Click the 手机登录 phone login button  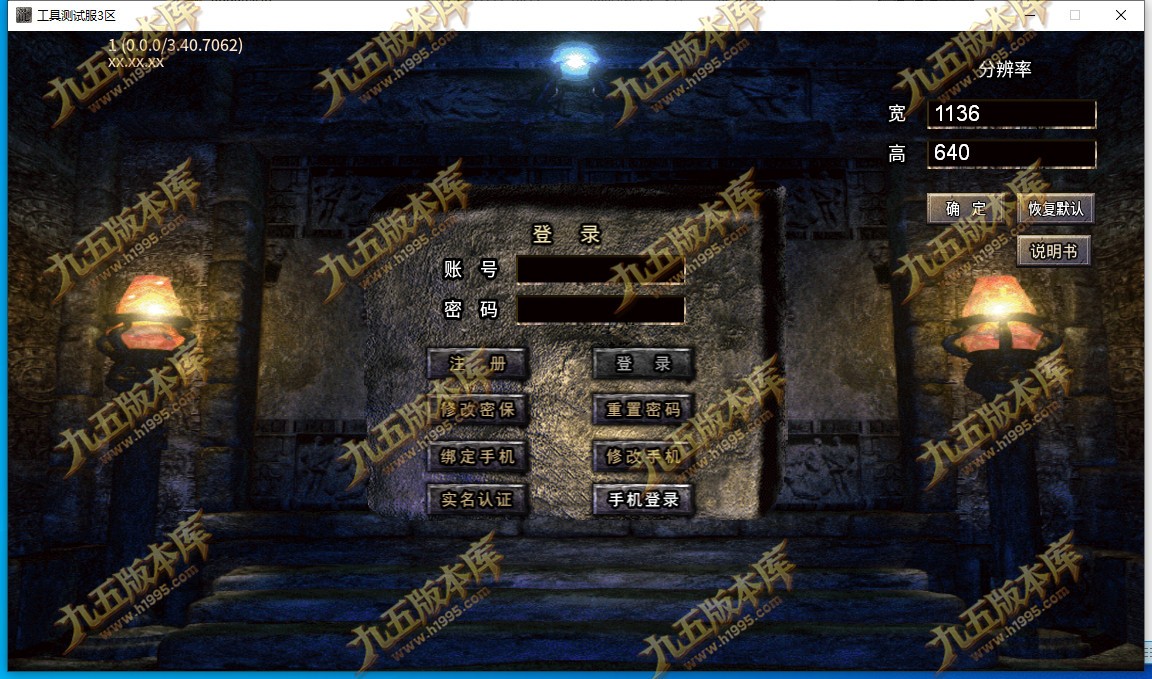[643, 500]
